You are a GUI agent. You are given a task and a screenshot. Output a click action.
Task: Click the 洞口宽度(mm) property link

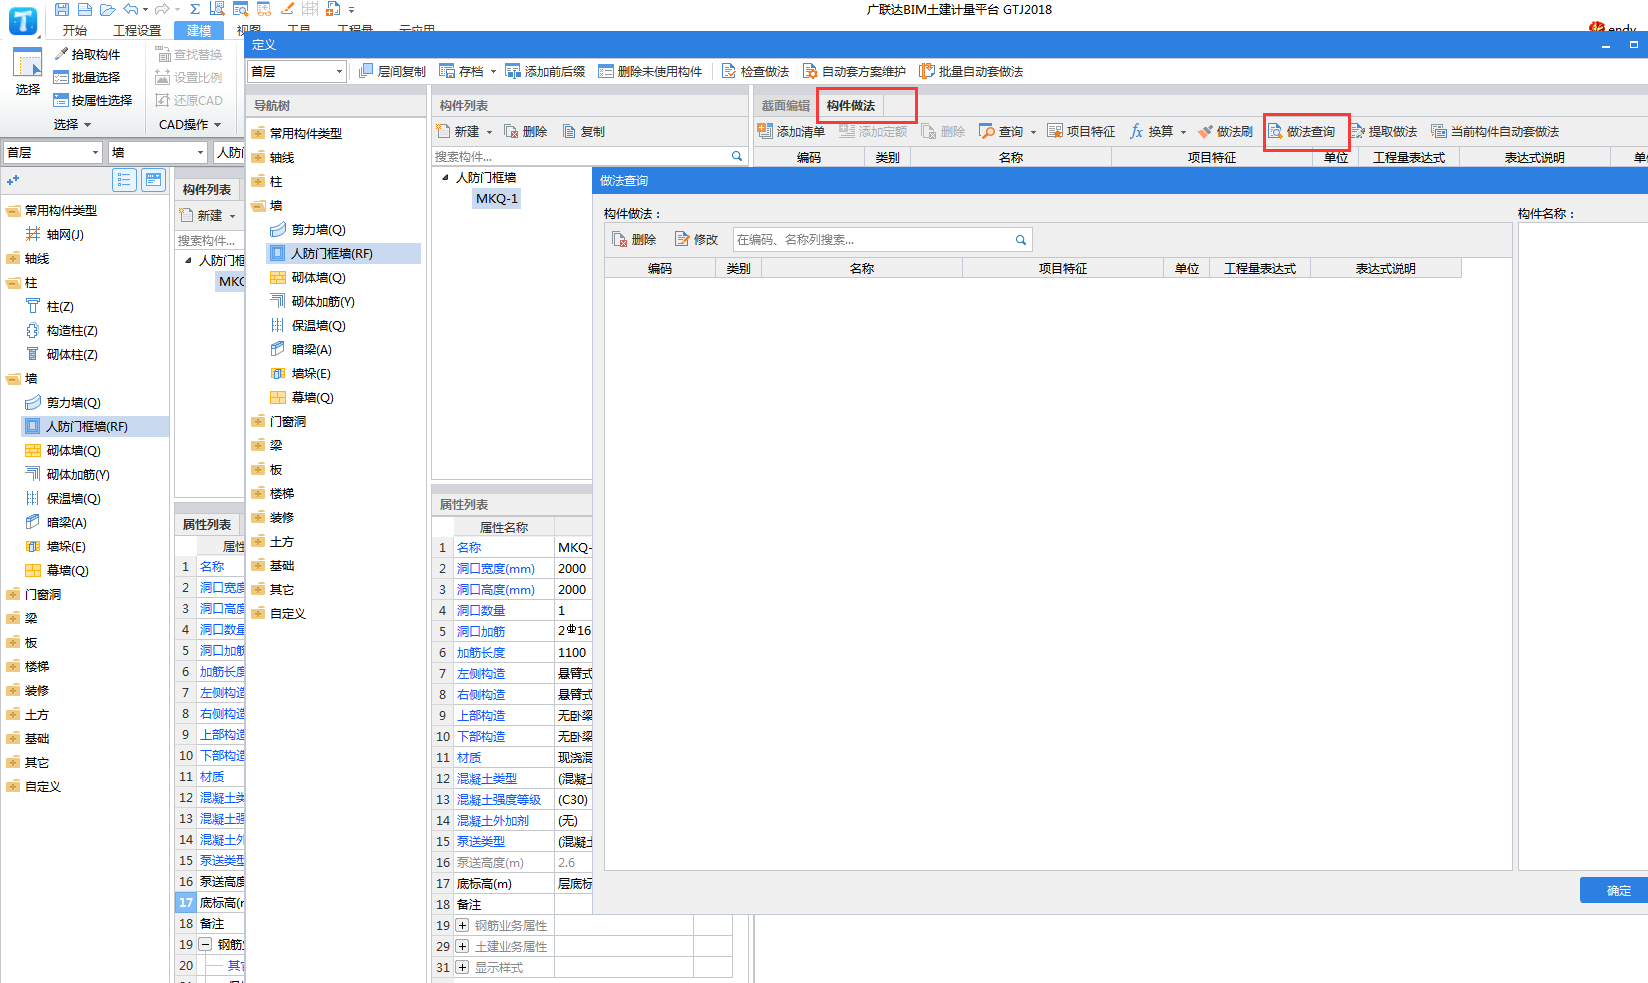496,568
